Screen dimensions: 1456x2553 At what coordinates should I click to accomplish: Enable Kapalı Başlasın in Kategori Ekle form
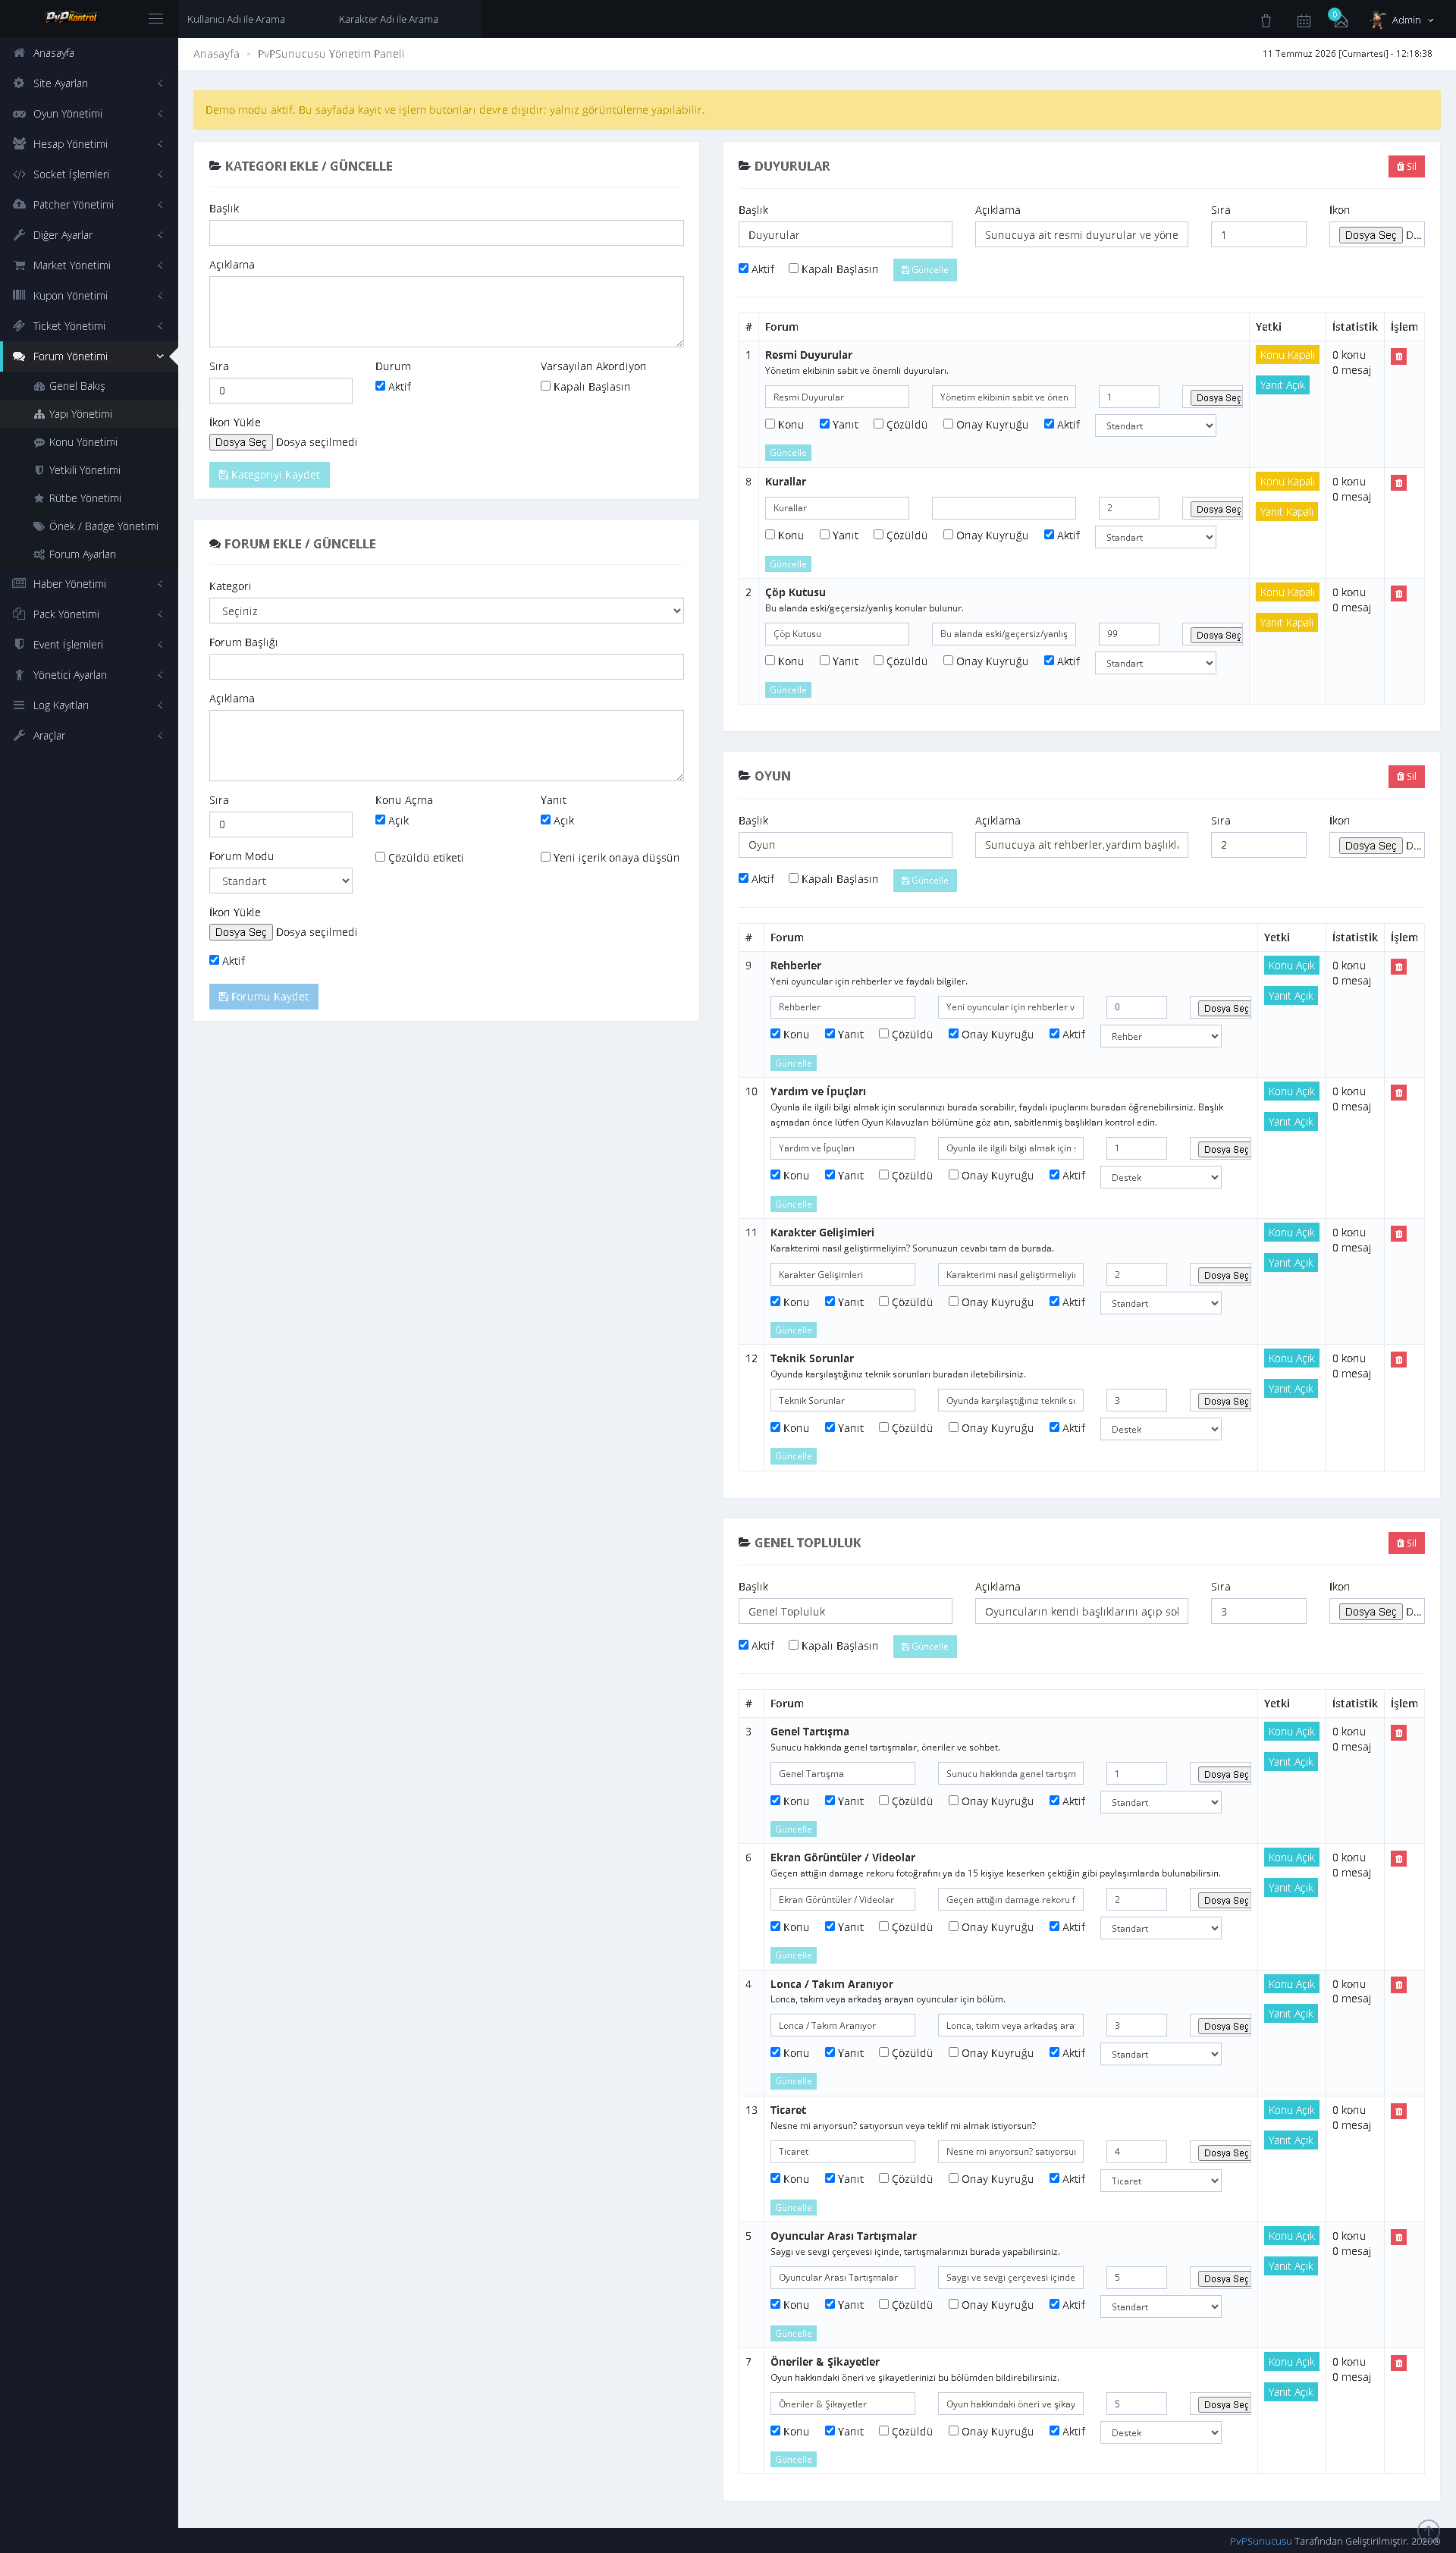click(545, 386)
